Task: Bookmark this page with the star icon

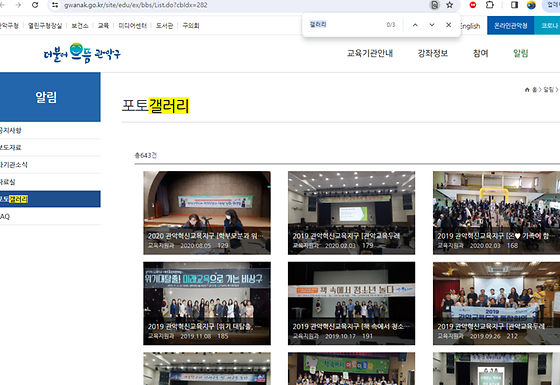Action: pyautogui.click(x=450, y=5)
